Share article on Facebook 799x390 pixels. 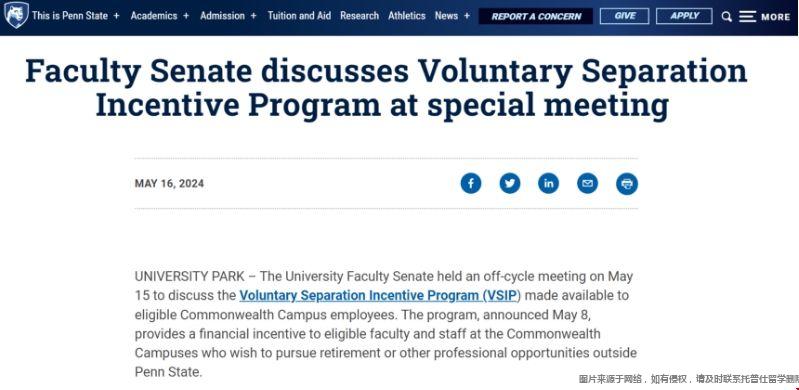point(471,184)
